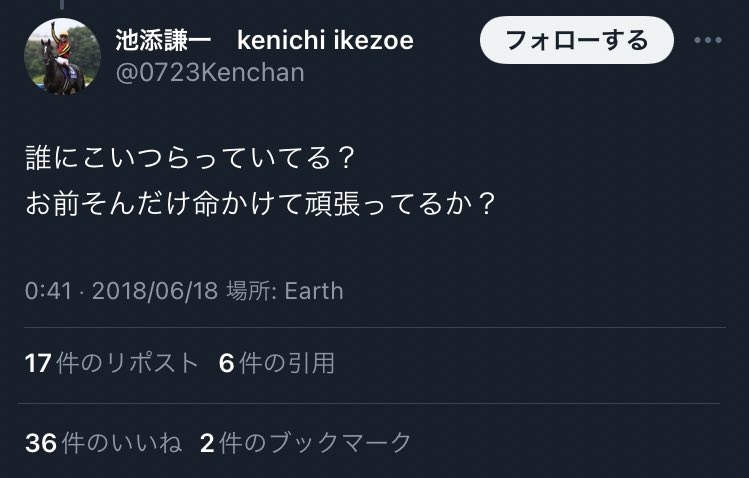Click the 2018/06/18 post date
The height and width of the screenshot is (478, 749).
(150, 291)
